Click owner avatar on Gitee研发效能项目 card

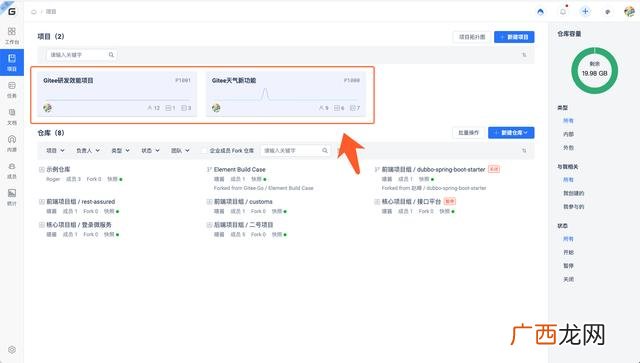pyautogui.click(x=47, y=108)
